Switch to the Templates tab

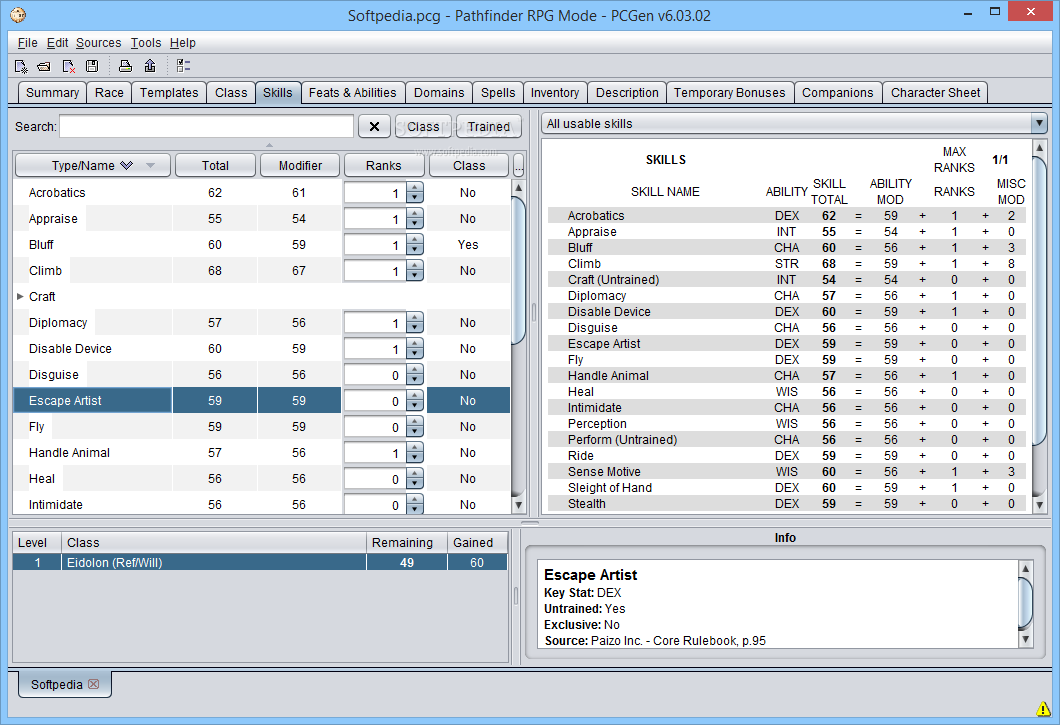tap(169, 93)
